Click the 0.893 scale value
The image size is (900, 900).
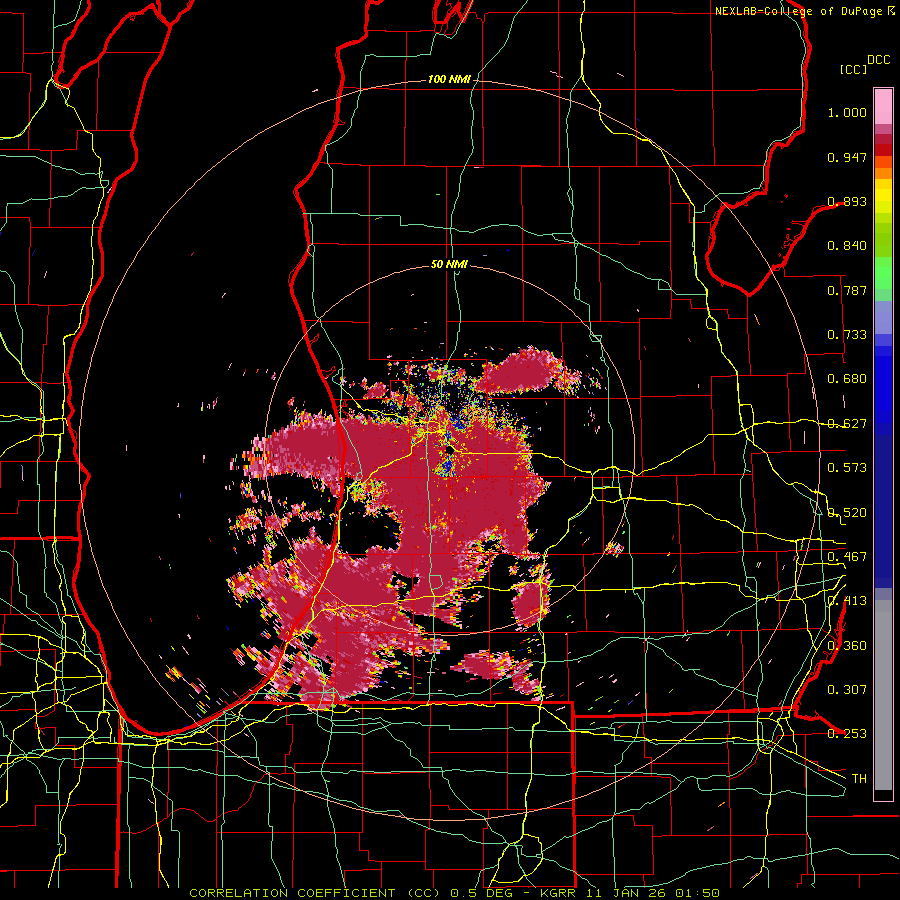coord(847,201)
